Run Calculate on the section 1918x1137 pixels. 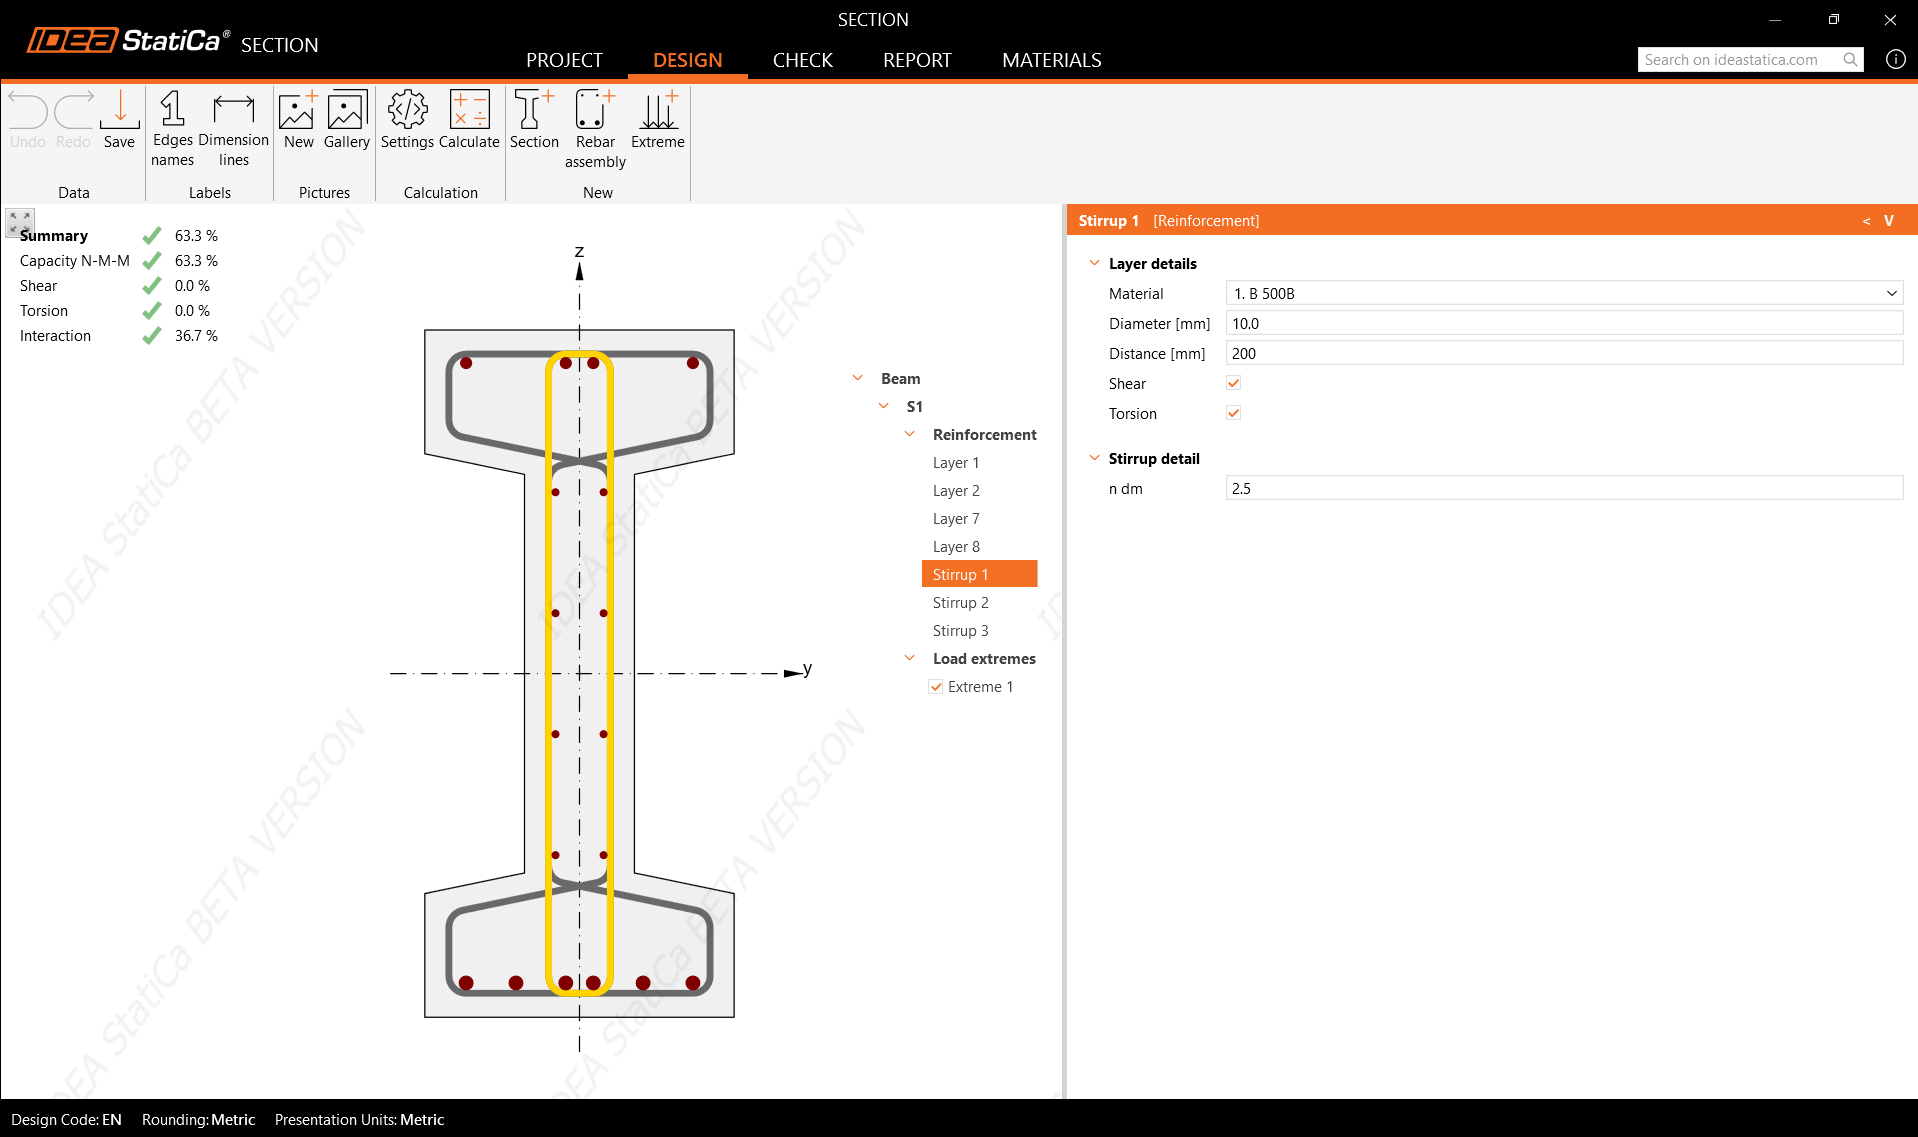pyautogui.click(x=469, y=120)
